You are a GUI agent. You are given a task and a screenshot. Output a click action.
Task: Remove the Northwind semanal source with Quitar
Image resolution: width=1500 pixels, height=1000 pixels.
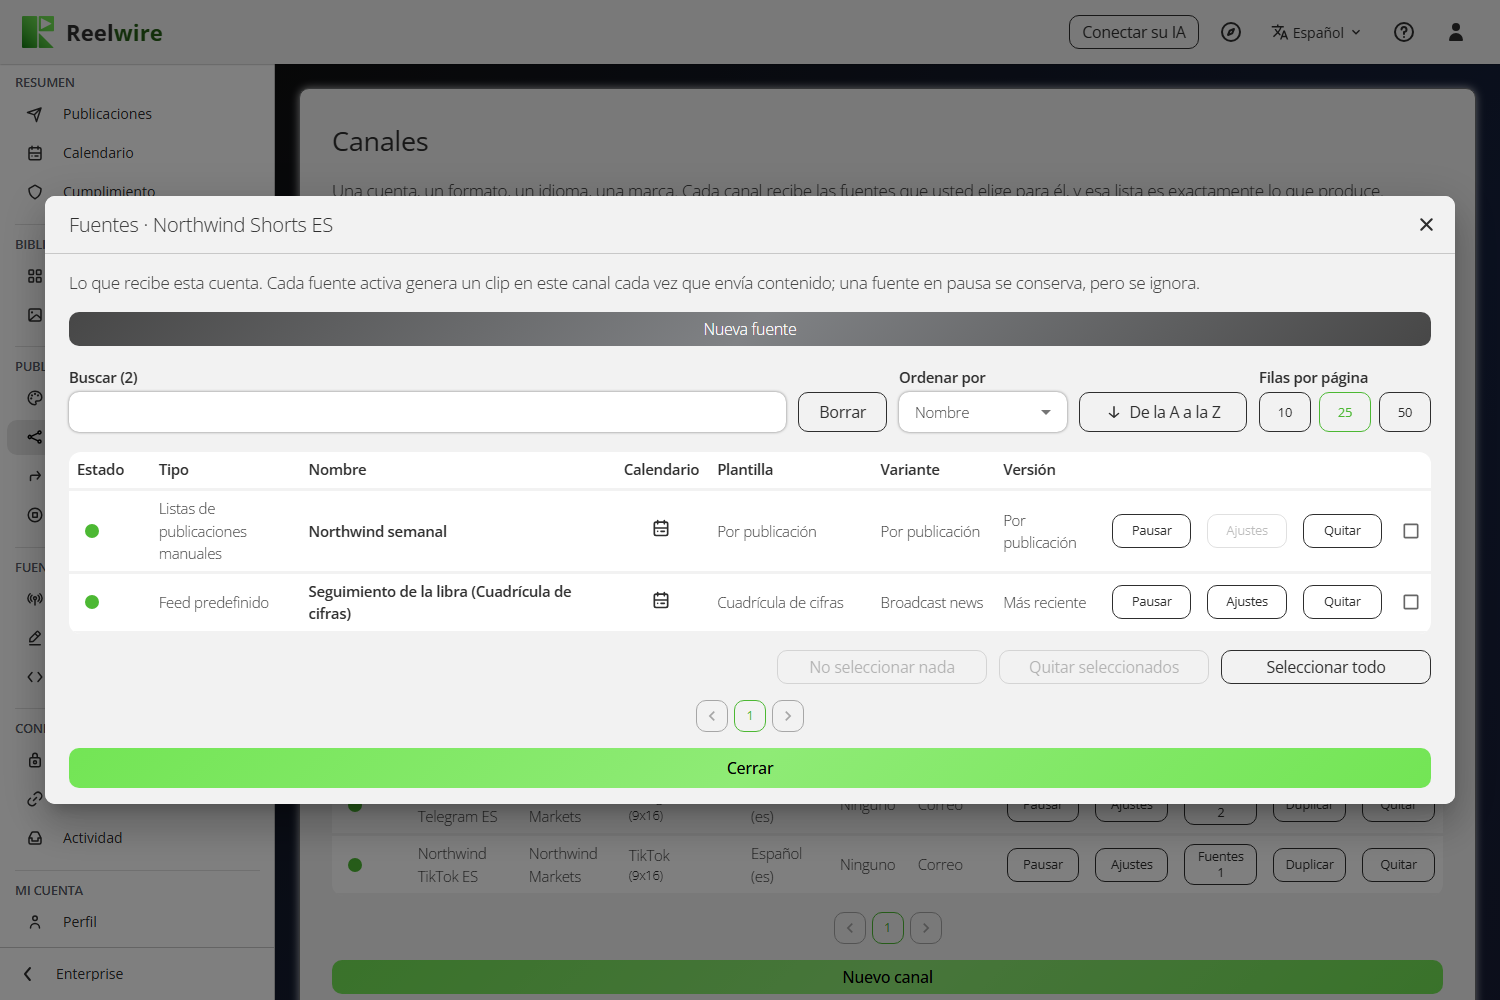coord(1342,531)
